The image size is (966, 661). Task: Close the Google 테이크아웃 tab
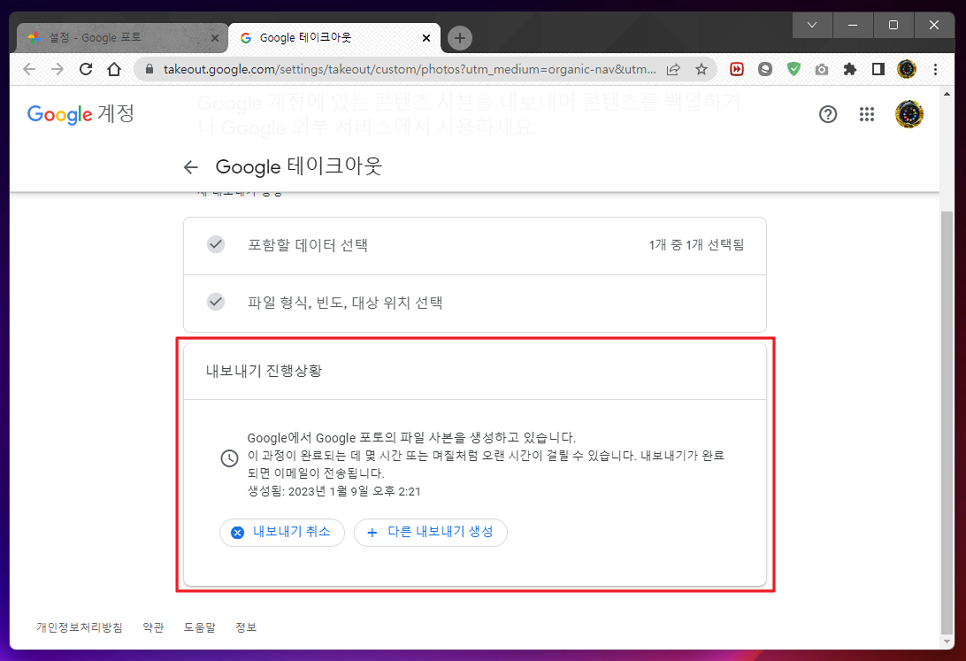point(426,38)
